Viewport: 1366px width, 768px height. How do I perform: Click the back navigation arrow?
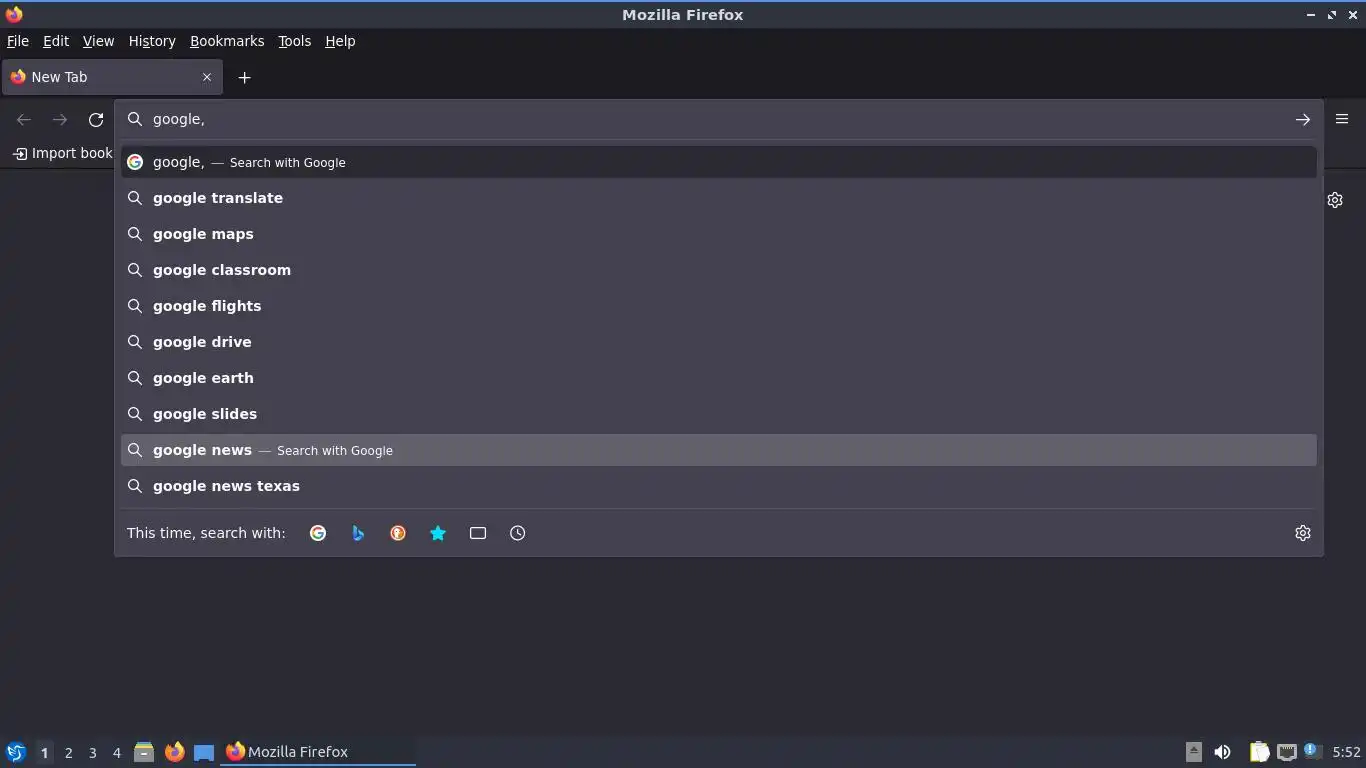[x=24, y=120]
